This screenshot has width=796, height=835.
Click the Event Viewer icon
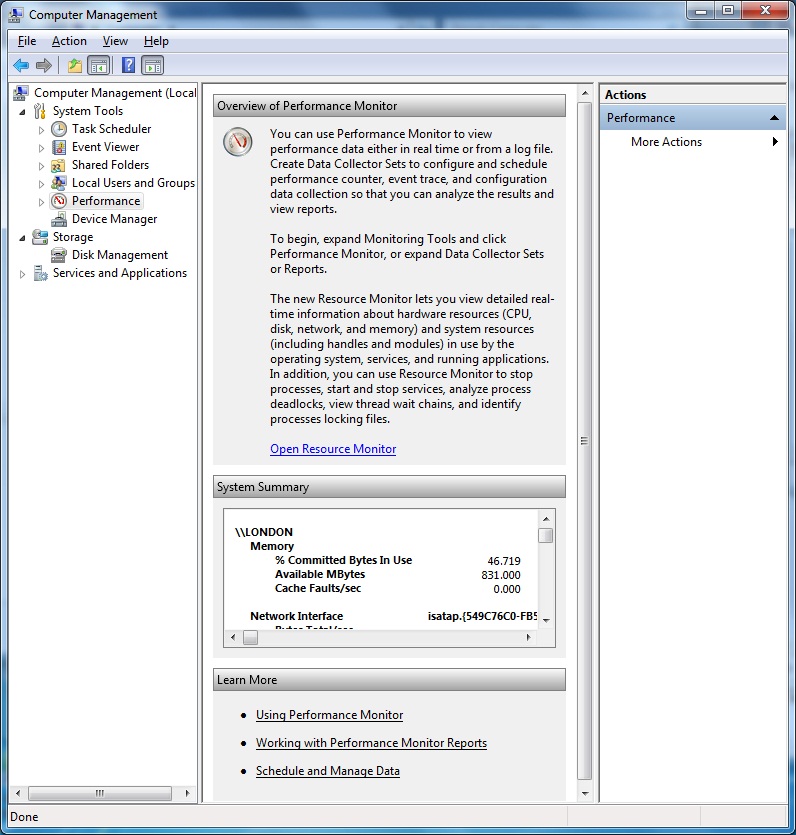point(59,147)
